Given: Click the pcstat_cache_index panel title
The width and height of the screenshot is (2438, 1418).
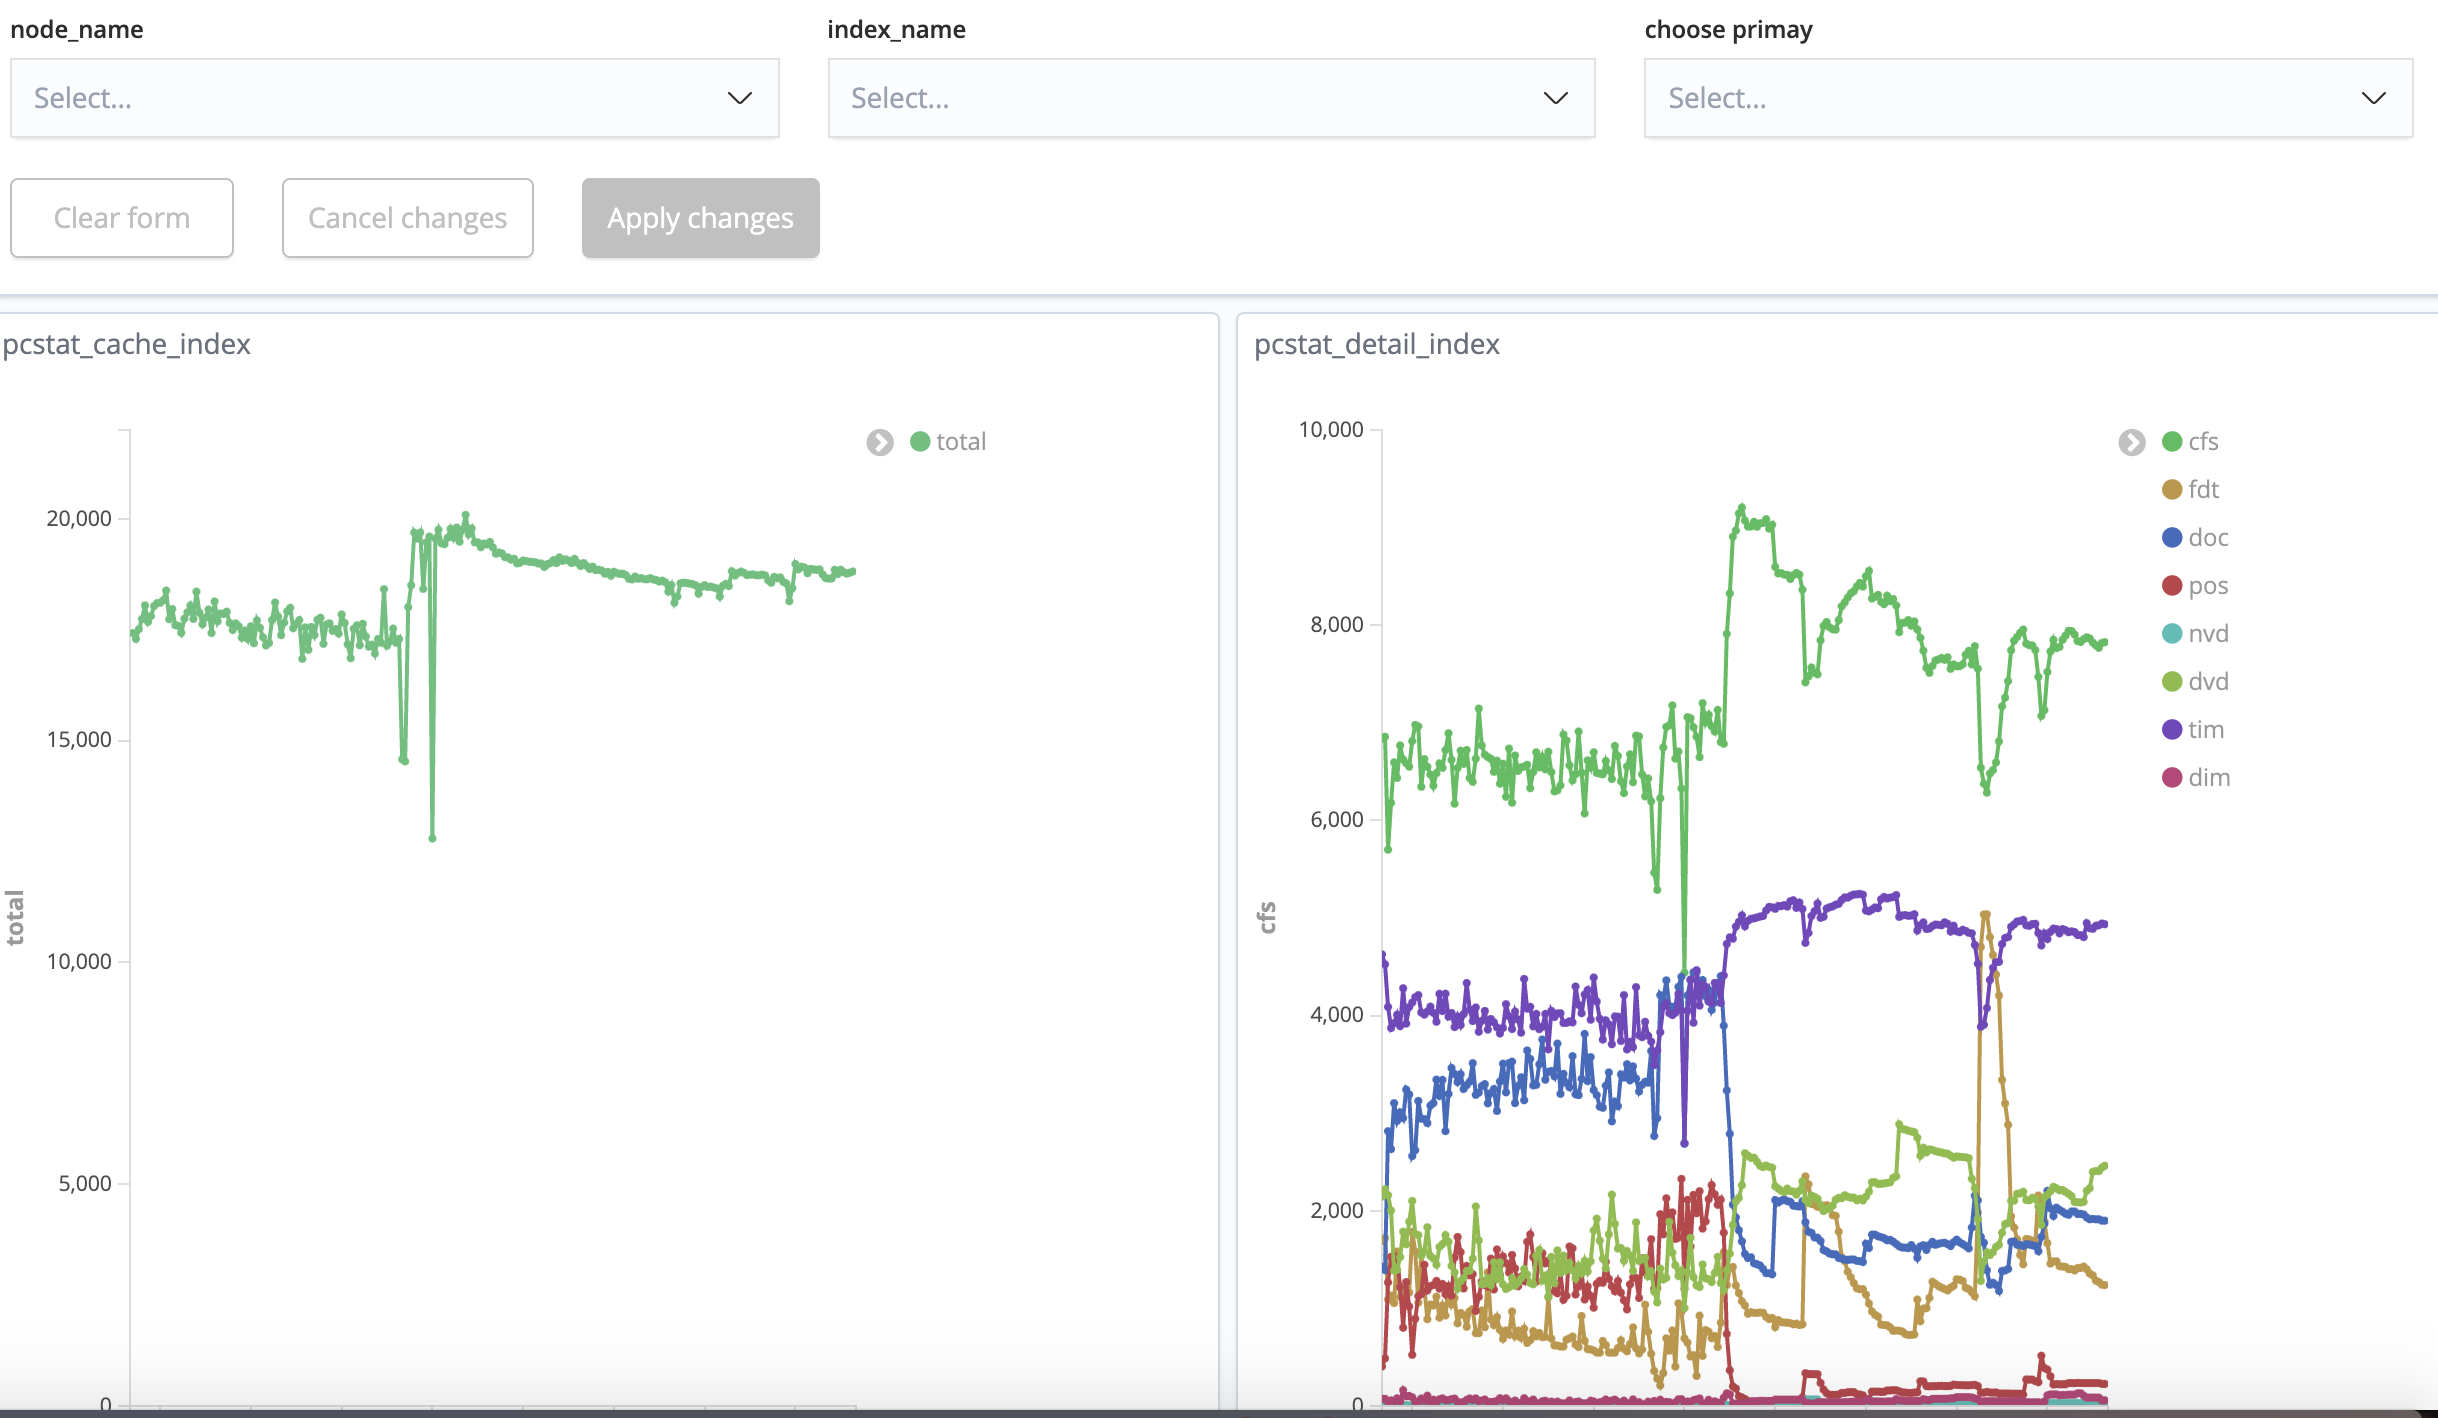Looking at the screenshot, I should pyautogui.click(x=126, y=344).
